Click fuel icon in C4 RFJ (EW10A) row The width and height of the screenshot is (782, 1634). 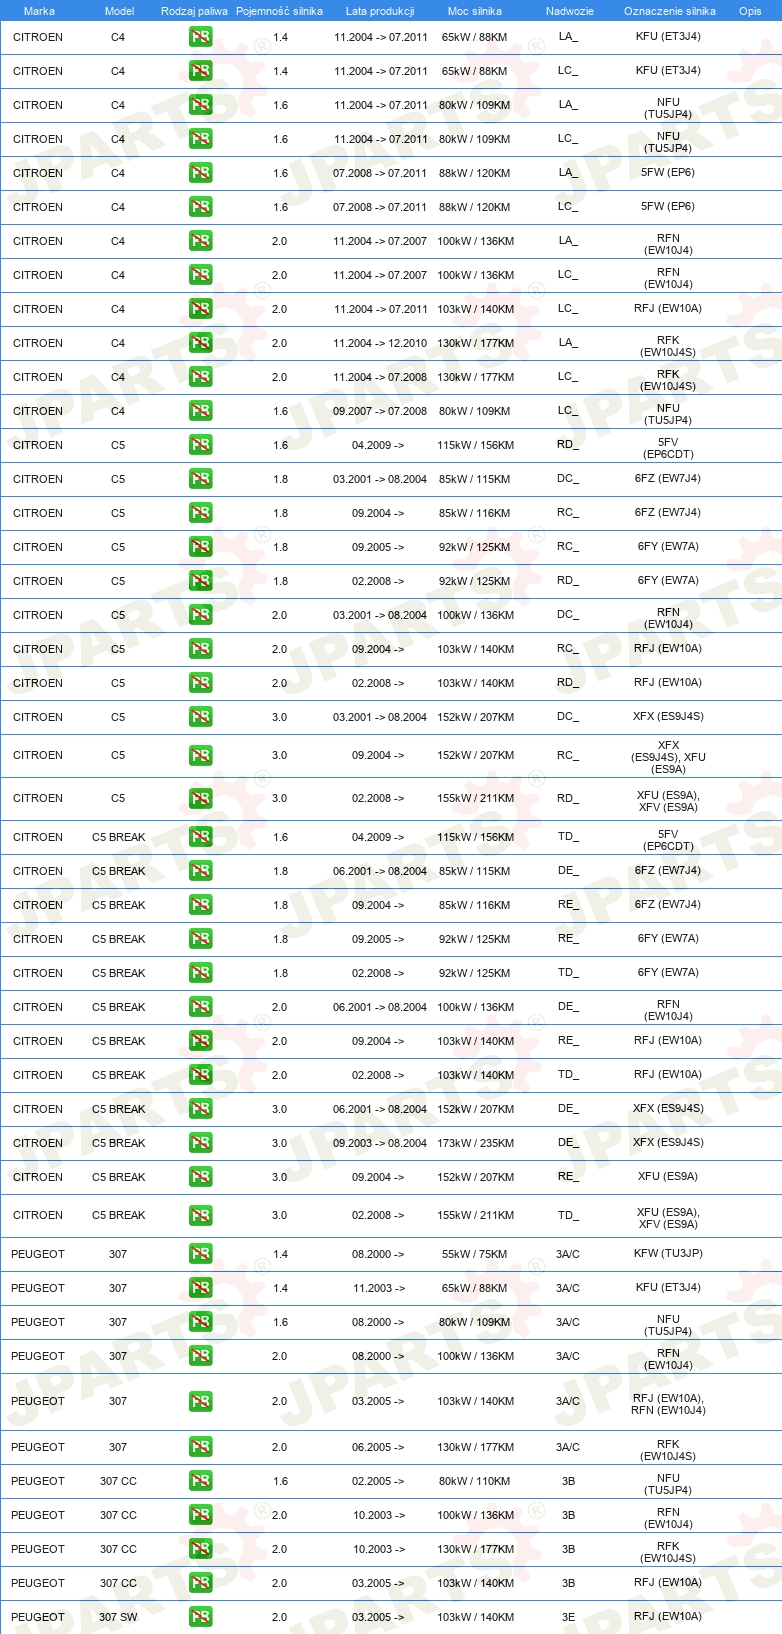tap(201, 309)
